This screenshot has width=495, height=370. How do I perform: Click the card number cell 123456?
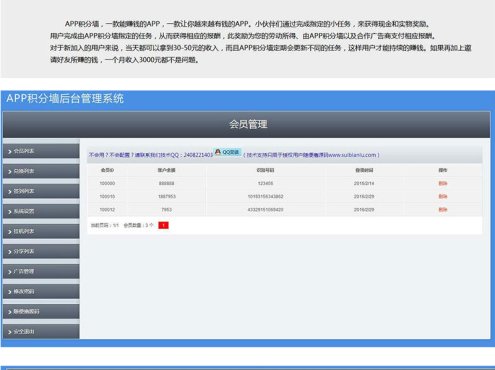click(265, 183)
